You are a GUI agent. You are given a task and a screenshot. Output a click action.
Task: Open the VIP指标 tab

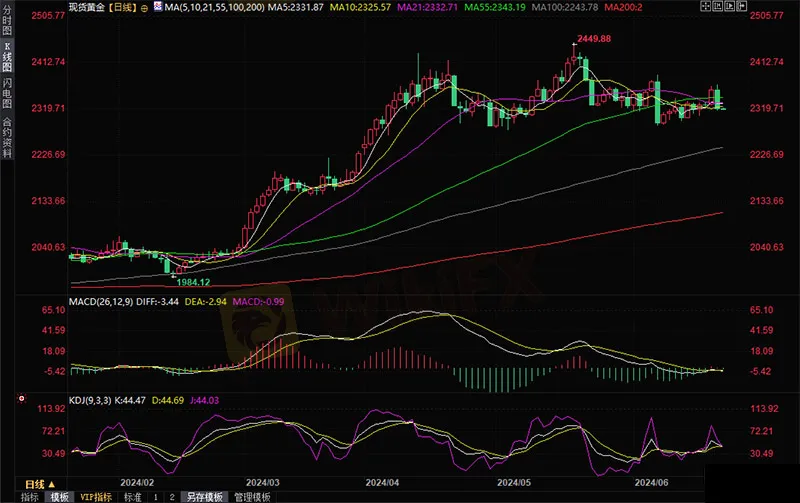click(97, 497)
